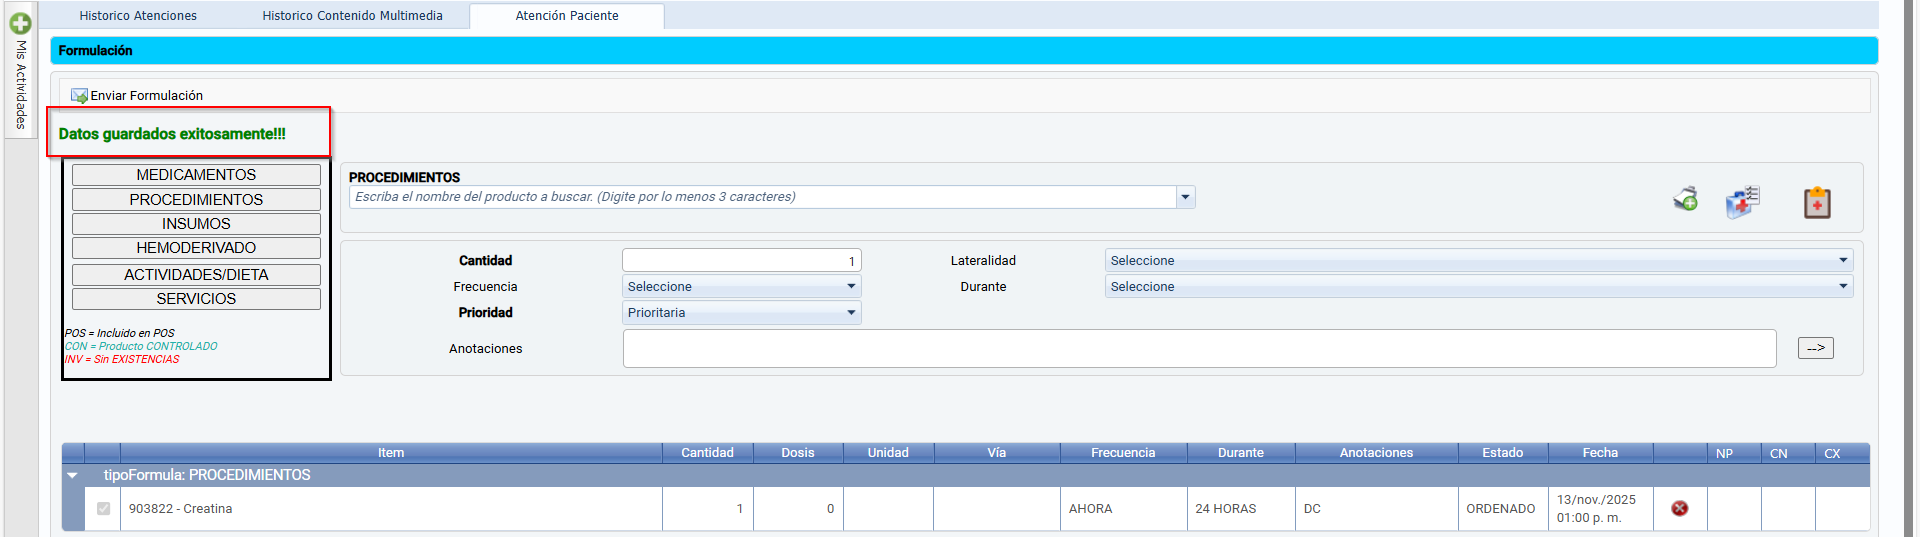Switch to Historico Contenido Multimedia tab

[352, 16]
